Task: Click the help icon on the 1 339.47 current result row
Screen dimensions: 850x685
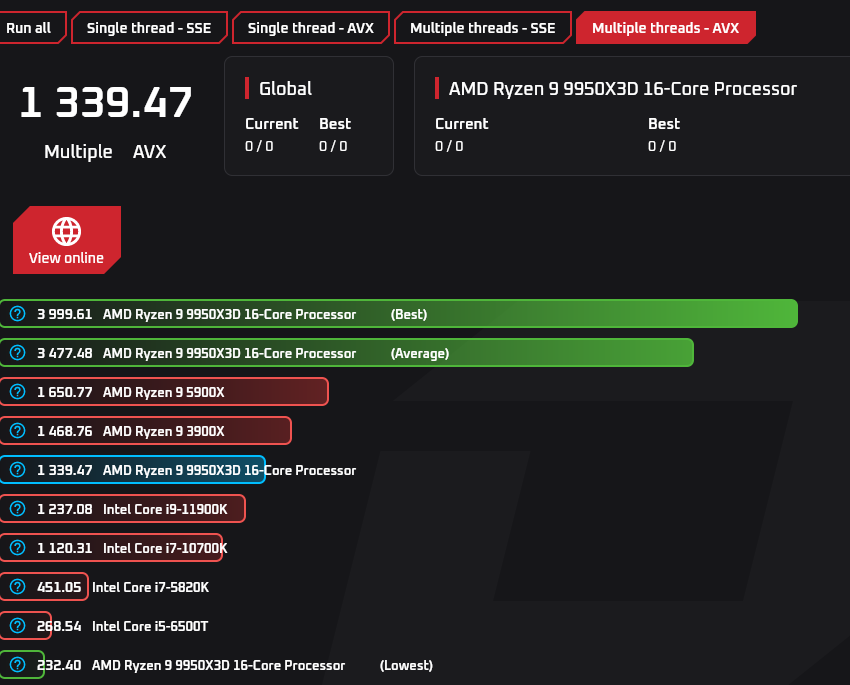Action: click(x=17, y=470)
